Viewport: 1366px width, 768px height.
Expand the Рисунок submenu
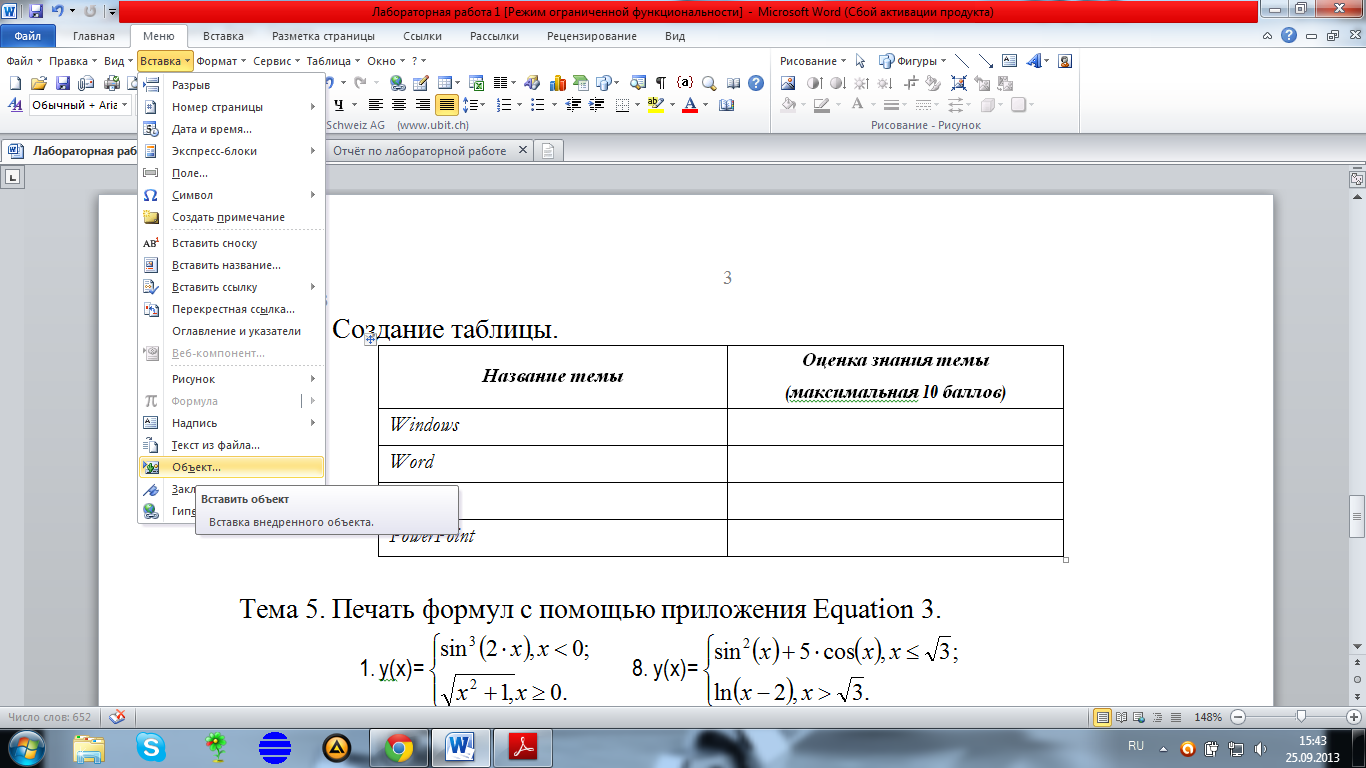click(x=232, y=379)
